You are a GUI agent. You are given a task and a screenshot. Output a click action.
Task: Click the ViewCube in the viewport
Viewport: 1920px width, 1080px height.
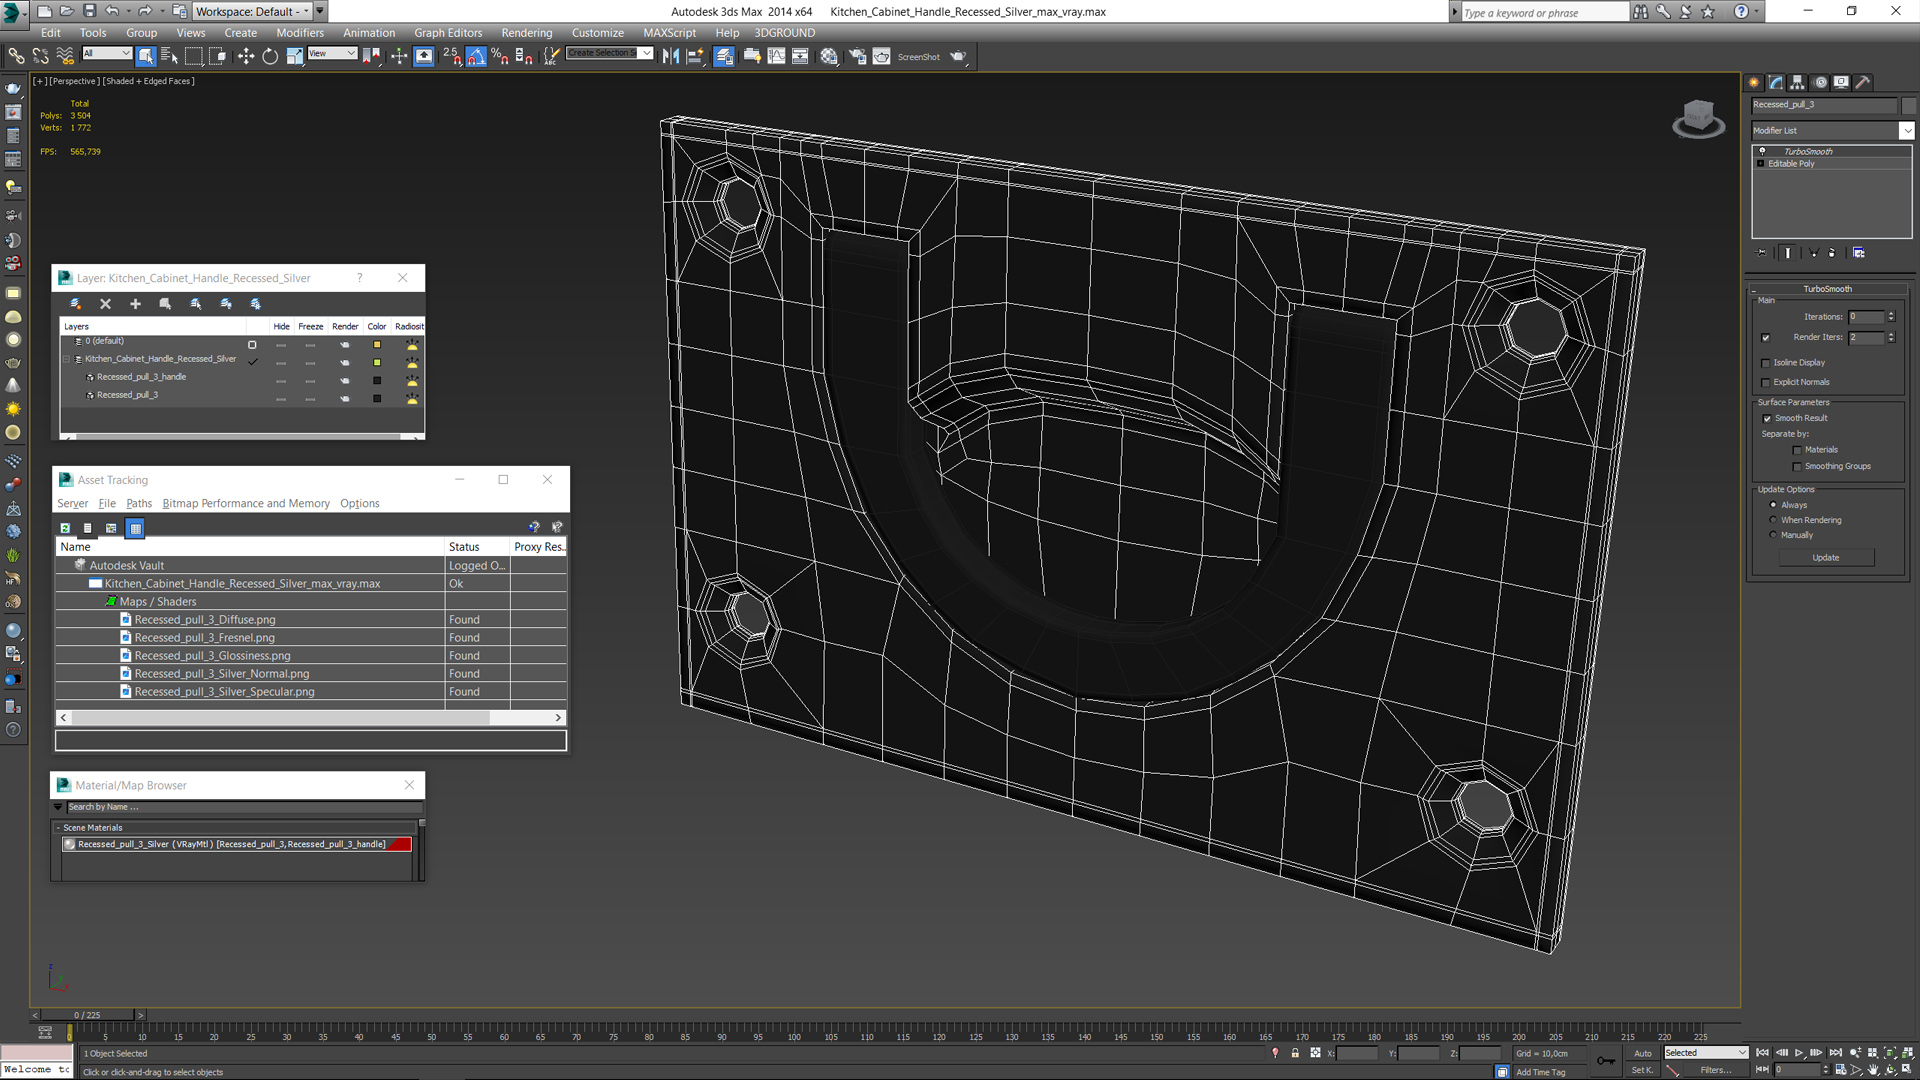click(1698, 118)
